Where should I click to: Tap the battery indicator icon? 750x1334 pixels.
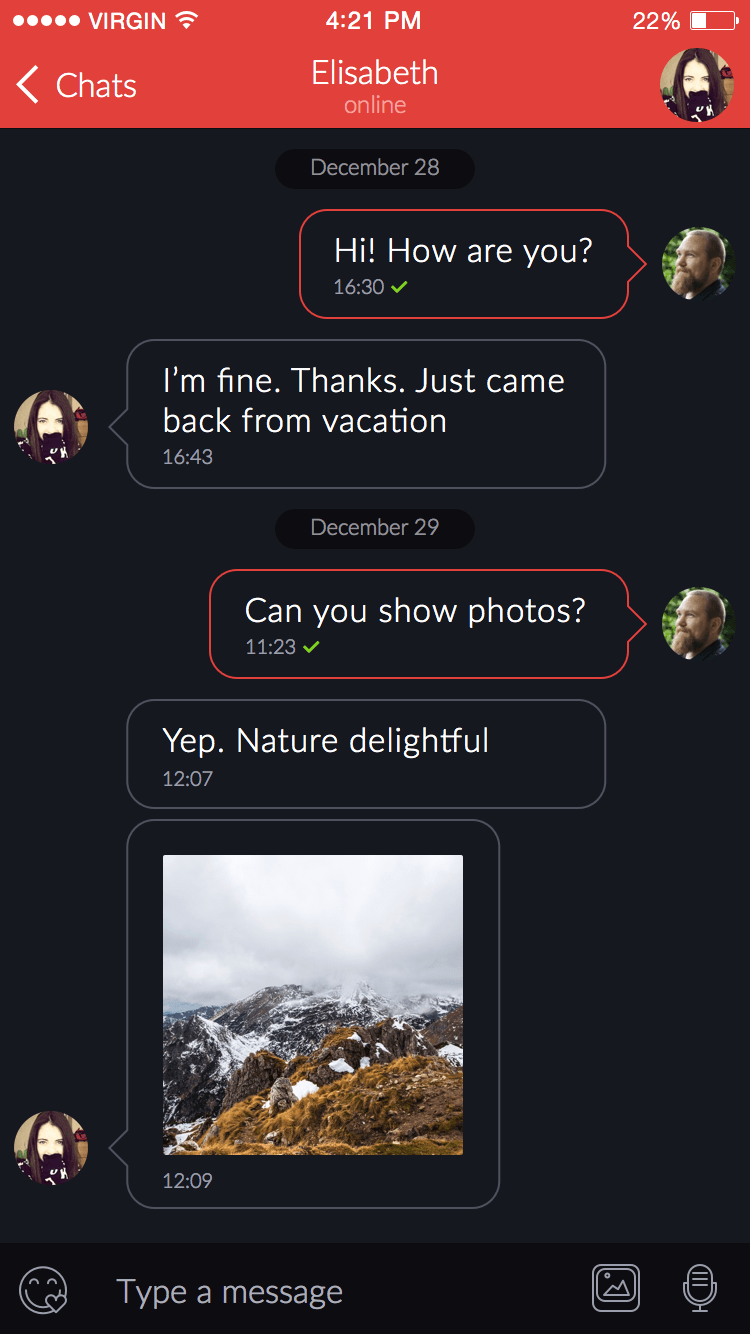click(712, 21)
